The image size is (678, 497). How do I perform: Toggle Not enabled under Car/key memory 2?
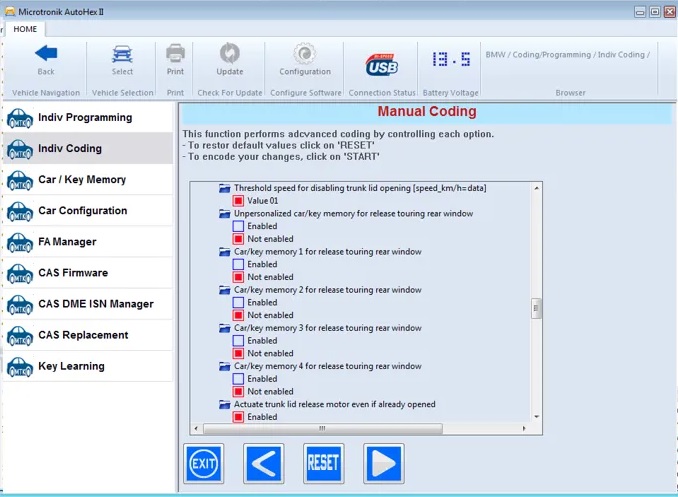click(238, 315)
